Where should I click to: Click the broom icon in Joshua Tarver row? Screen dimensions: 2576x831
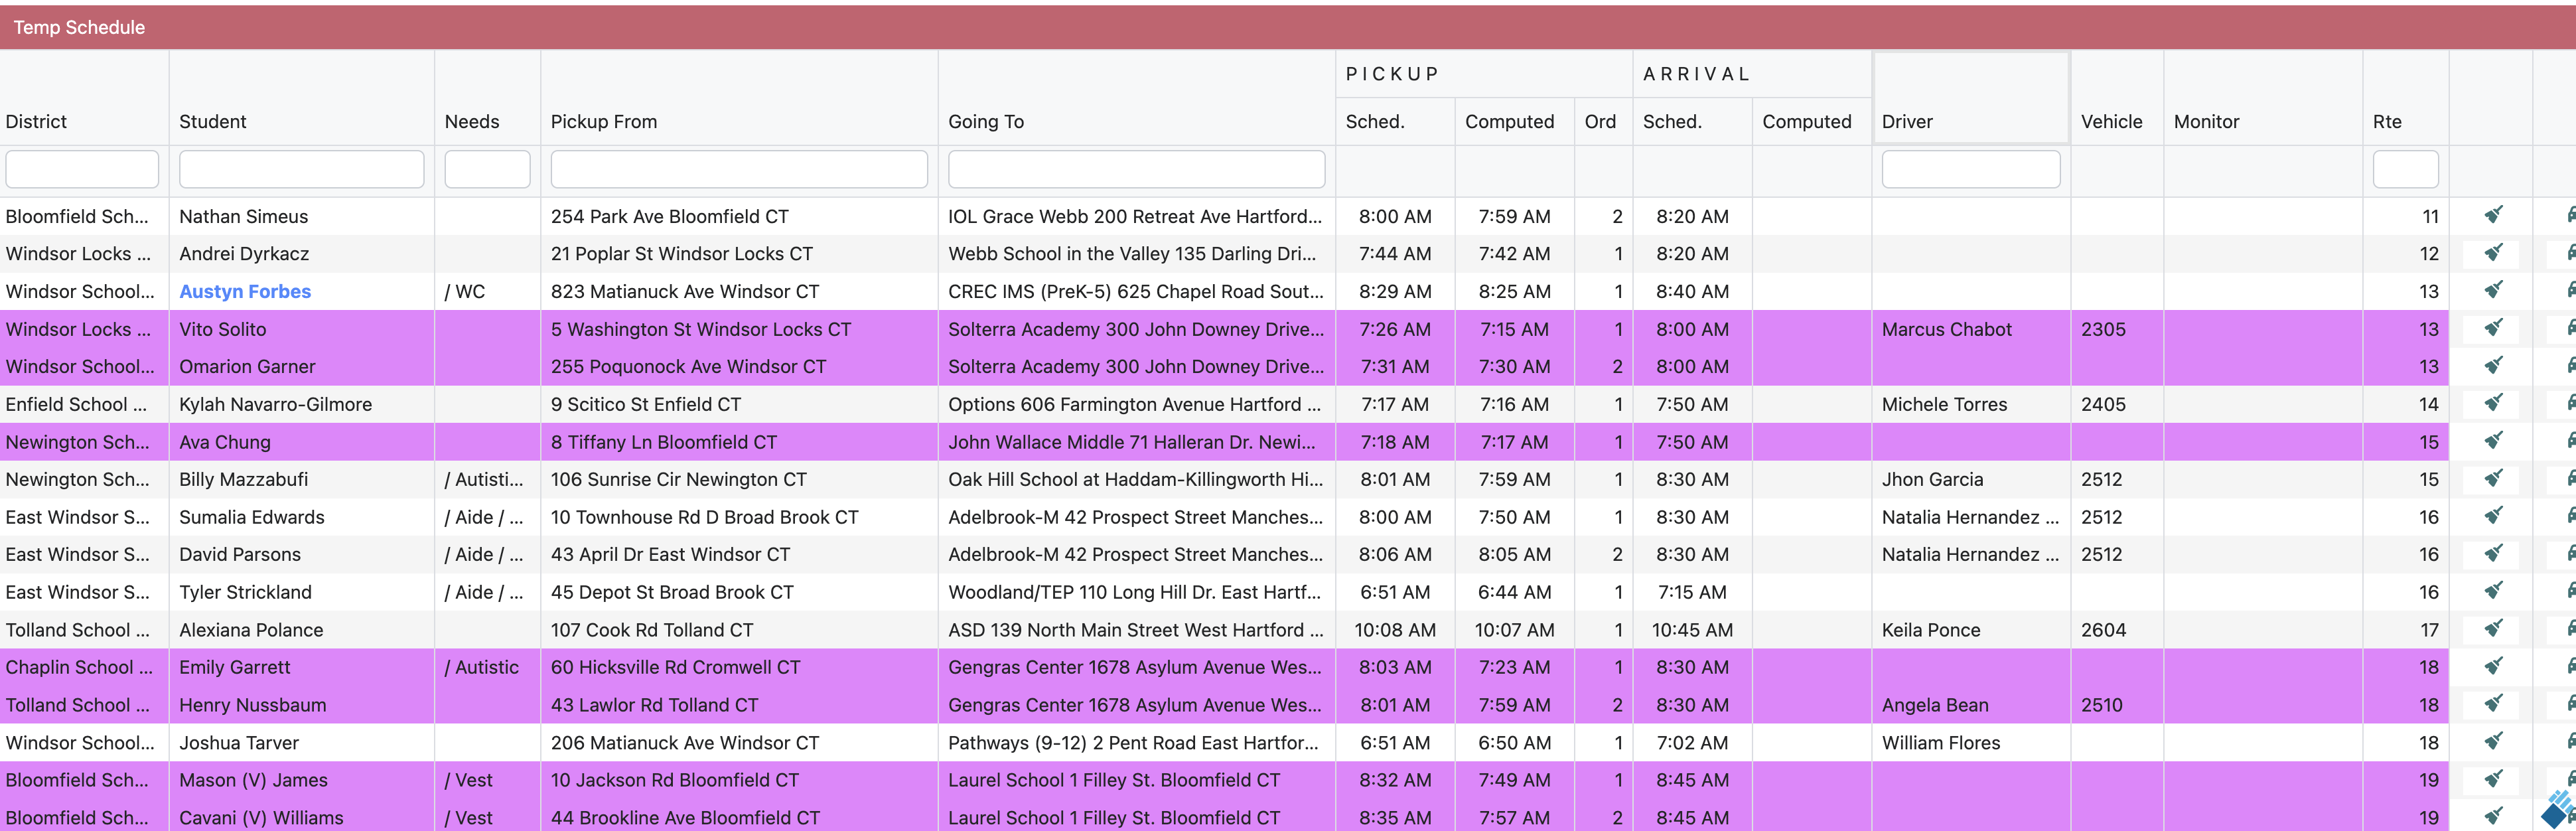(x=2494, y=742)
